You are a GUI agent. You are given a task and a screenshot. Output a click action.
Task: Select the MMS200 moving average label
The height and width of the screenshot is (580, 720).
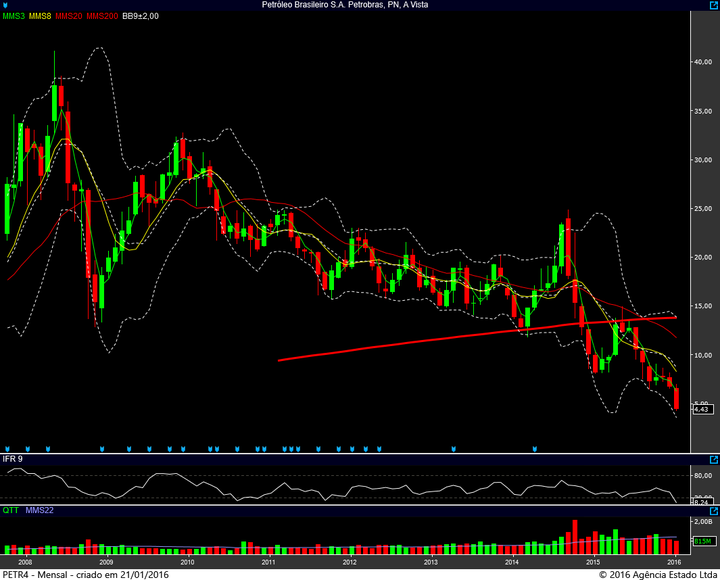point(102,16)
